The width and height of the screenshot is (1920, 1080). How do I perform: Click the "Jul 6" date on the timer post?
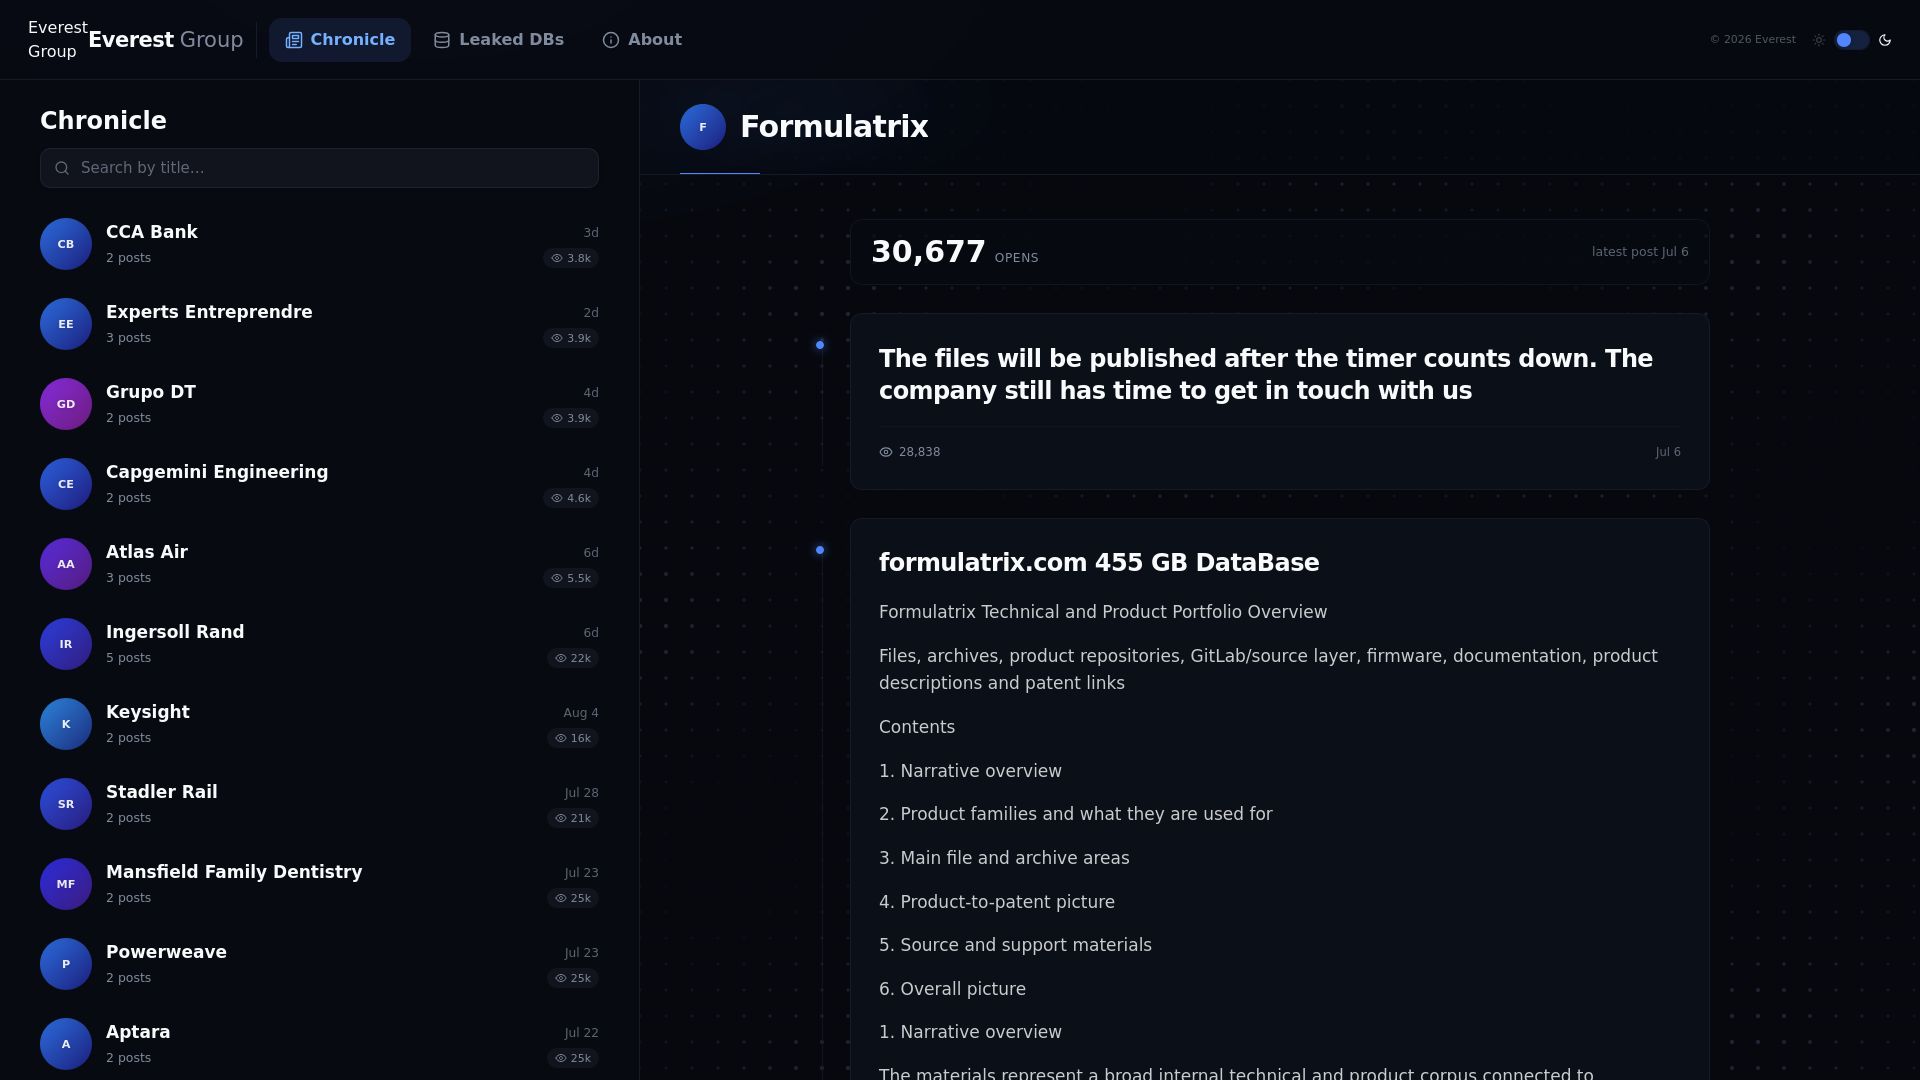click(x=1668, y=452)
